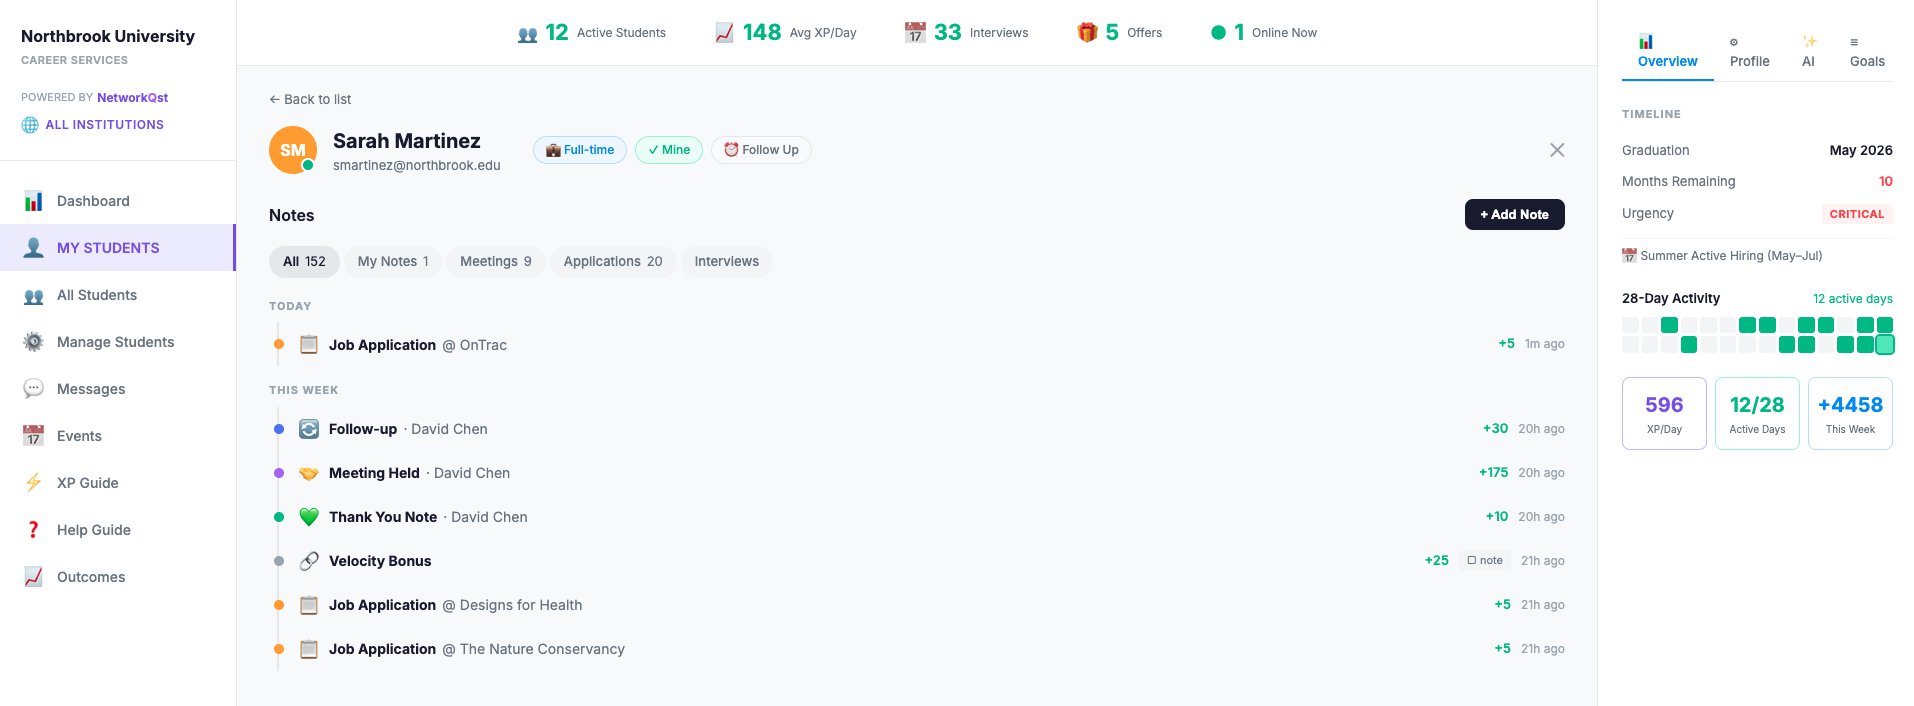The image size is (1914, 706).
Task: Switch to the Overview tab
Action: pos(1667,52)
